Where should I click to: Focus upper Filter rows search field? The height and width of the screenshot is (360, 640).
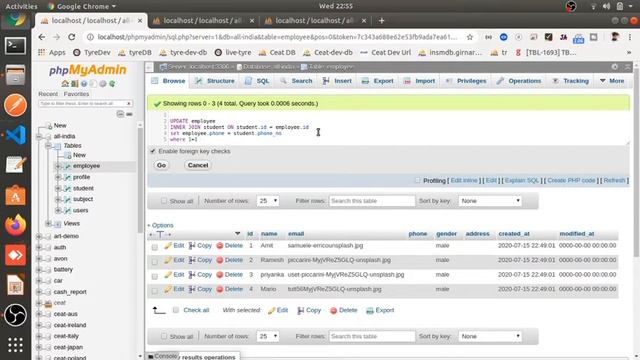(371, 201)
